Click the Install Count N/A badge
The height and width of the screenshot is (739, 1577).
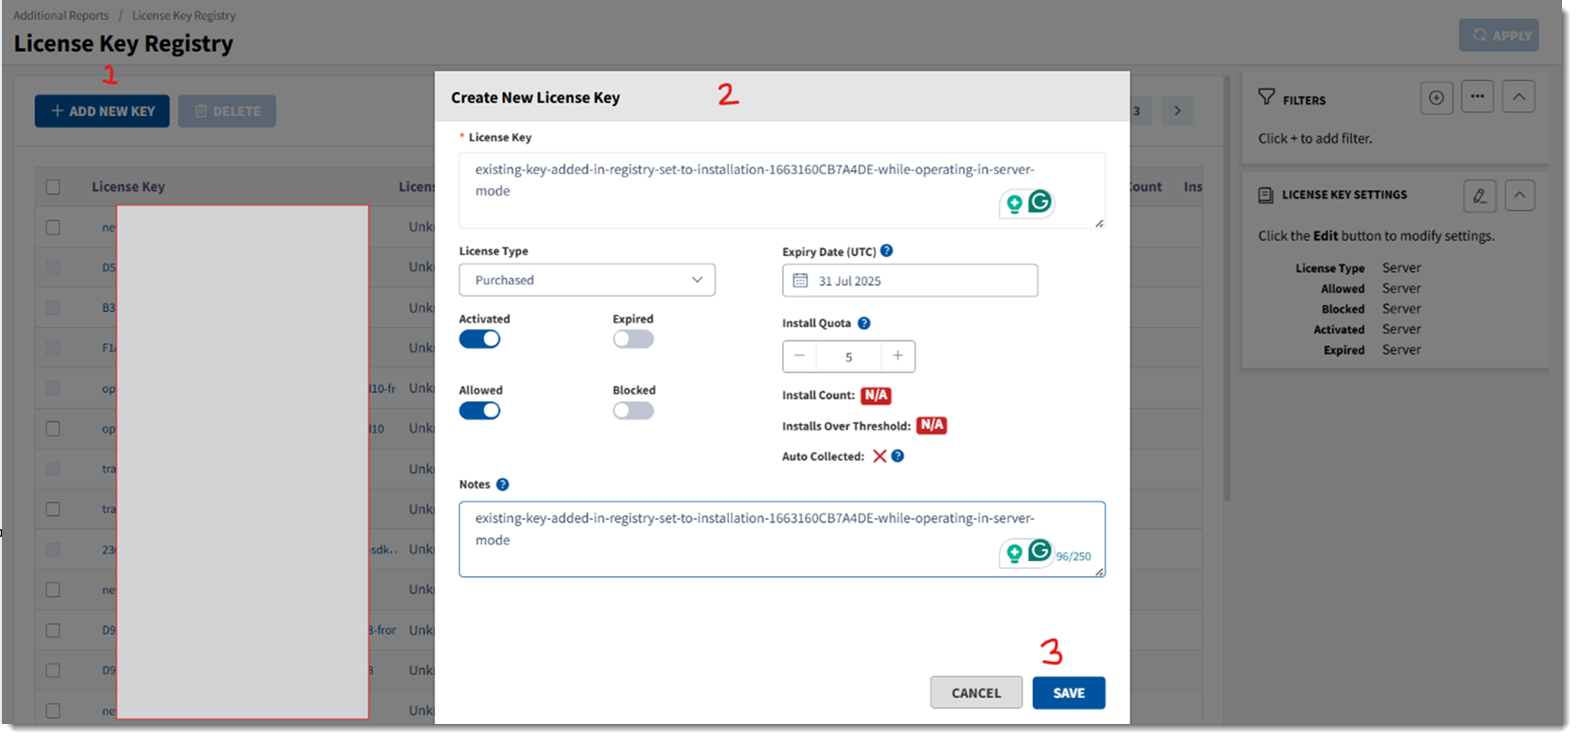coord(876,395)
